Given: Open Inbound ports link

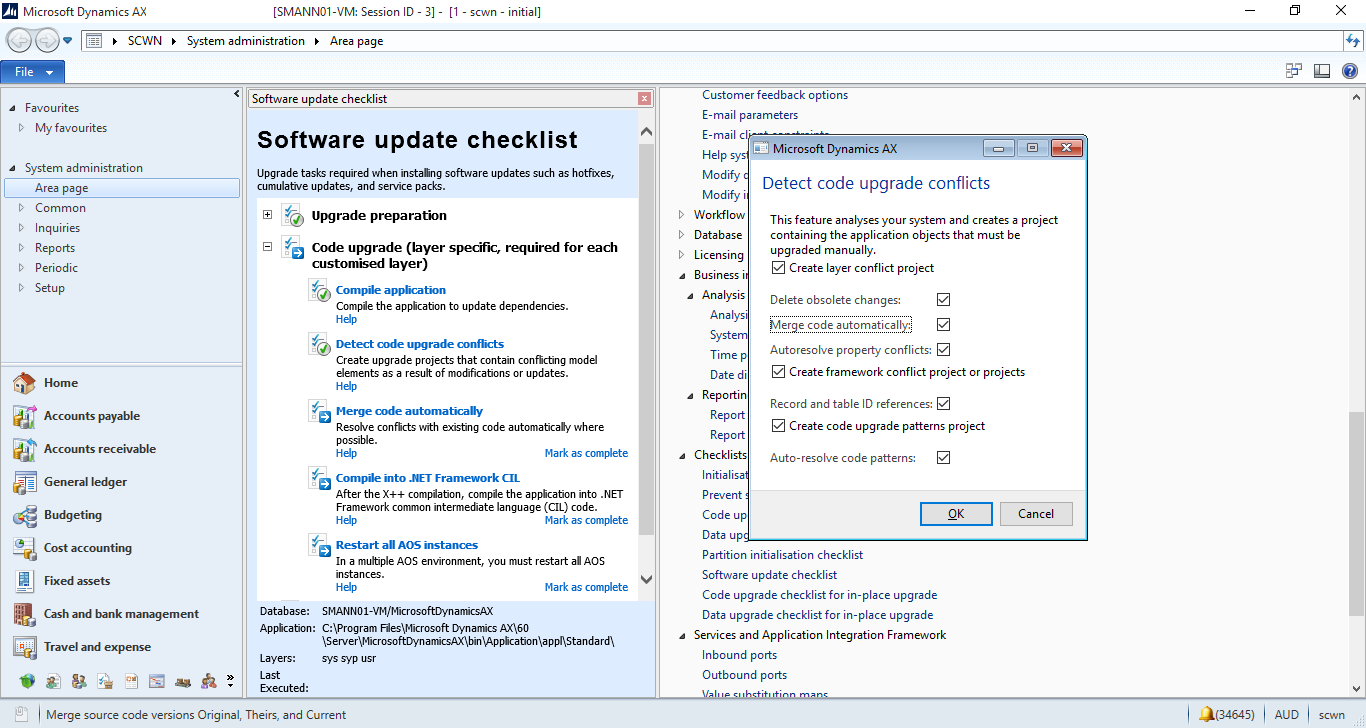Looking at the screenshot, I should click(x=739, y=655).
